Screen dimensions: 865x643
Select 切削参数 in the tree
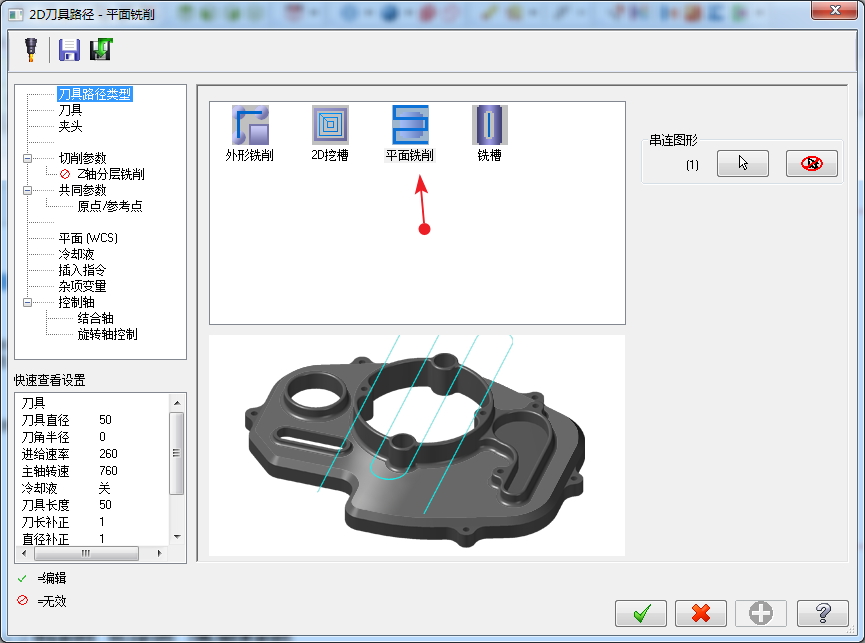[82, 158]
